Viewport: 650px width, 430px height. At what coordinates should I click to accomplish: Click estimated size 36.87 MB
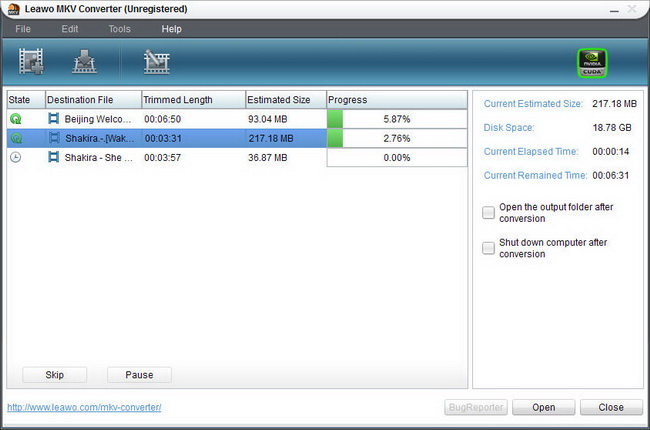(268, 158)
